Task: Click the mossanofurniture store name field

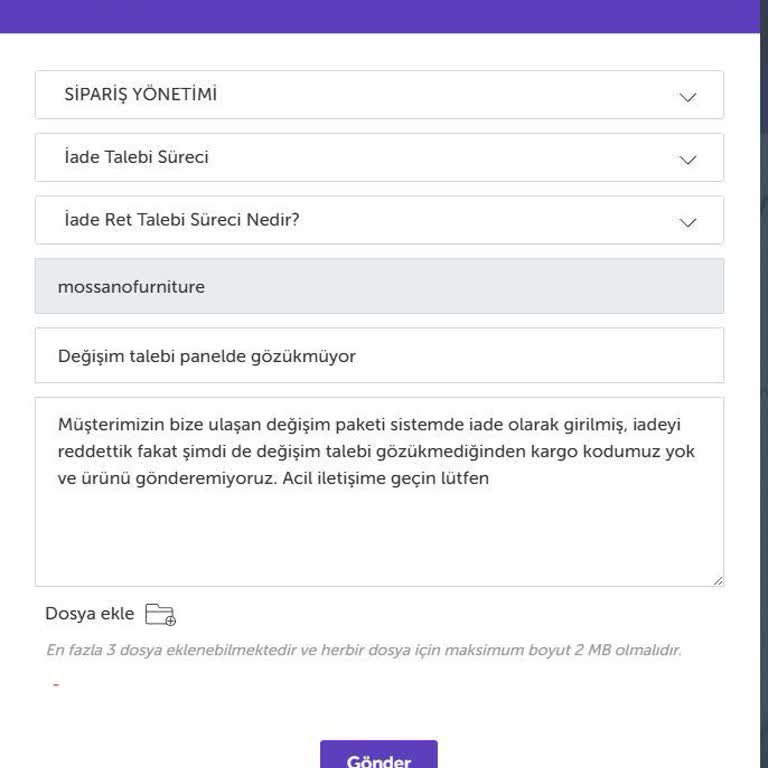Action: pos(378,287)
